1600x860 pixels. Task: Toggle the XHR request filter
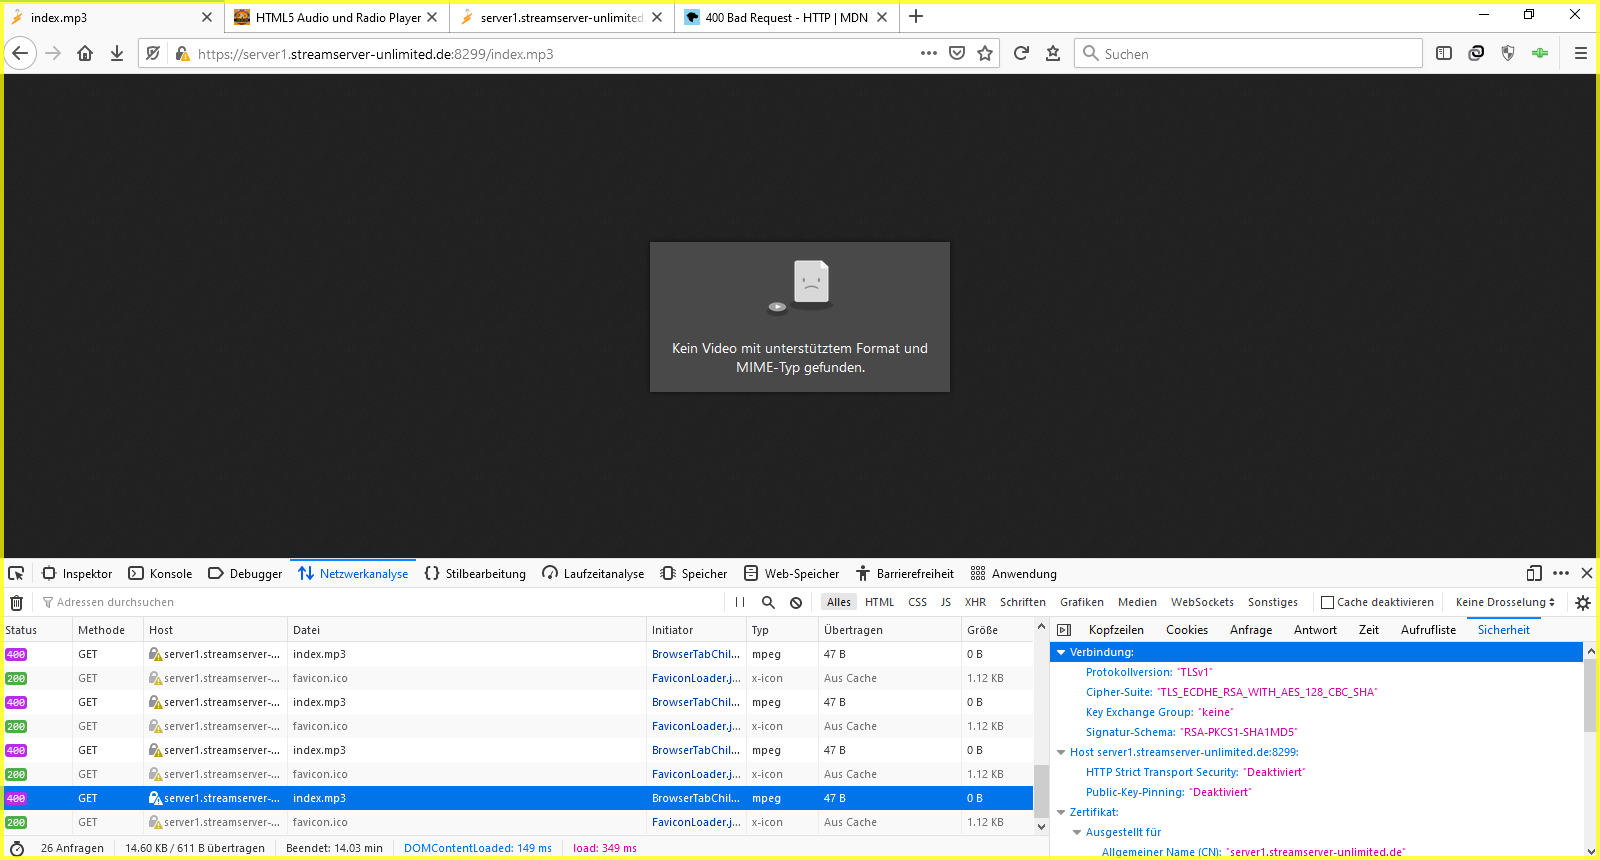point(975,602)
